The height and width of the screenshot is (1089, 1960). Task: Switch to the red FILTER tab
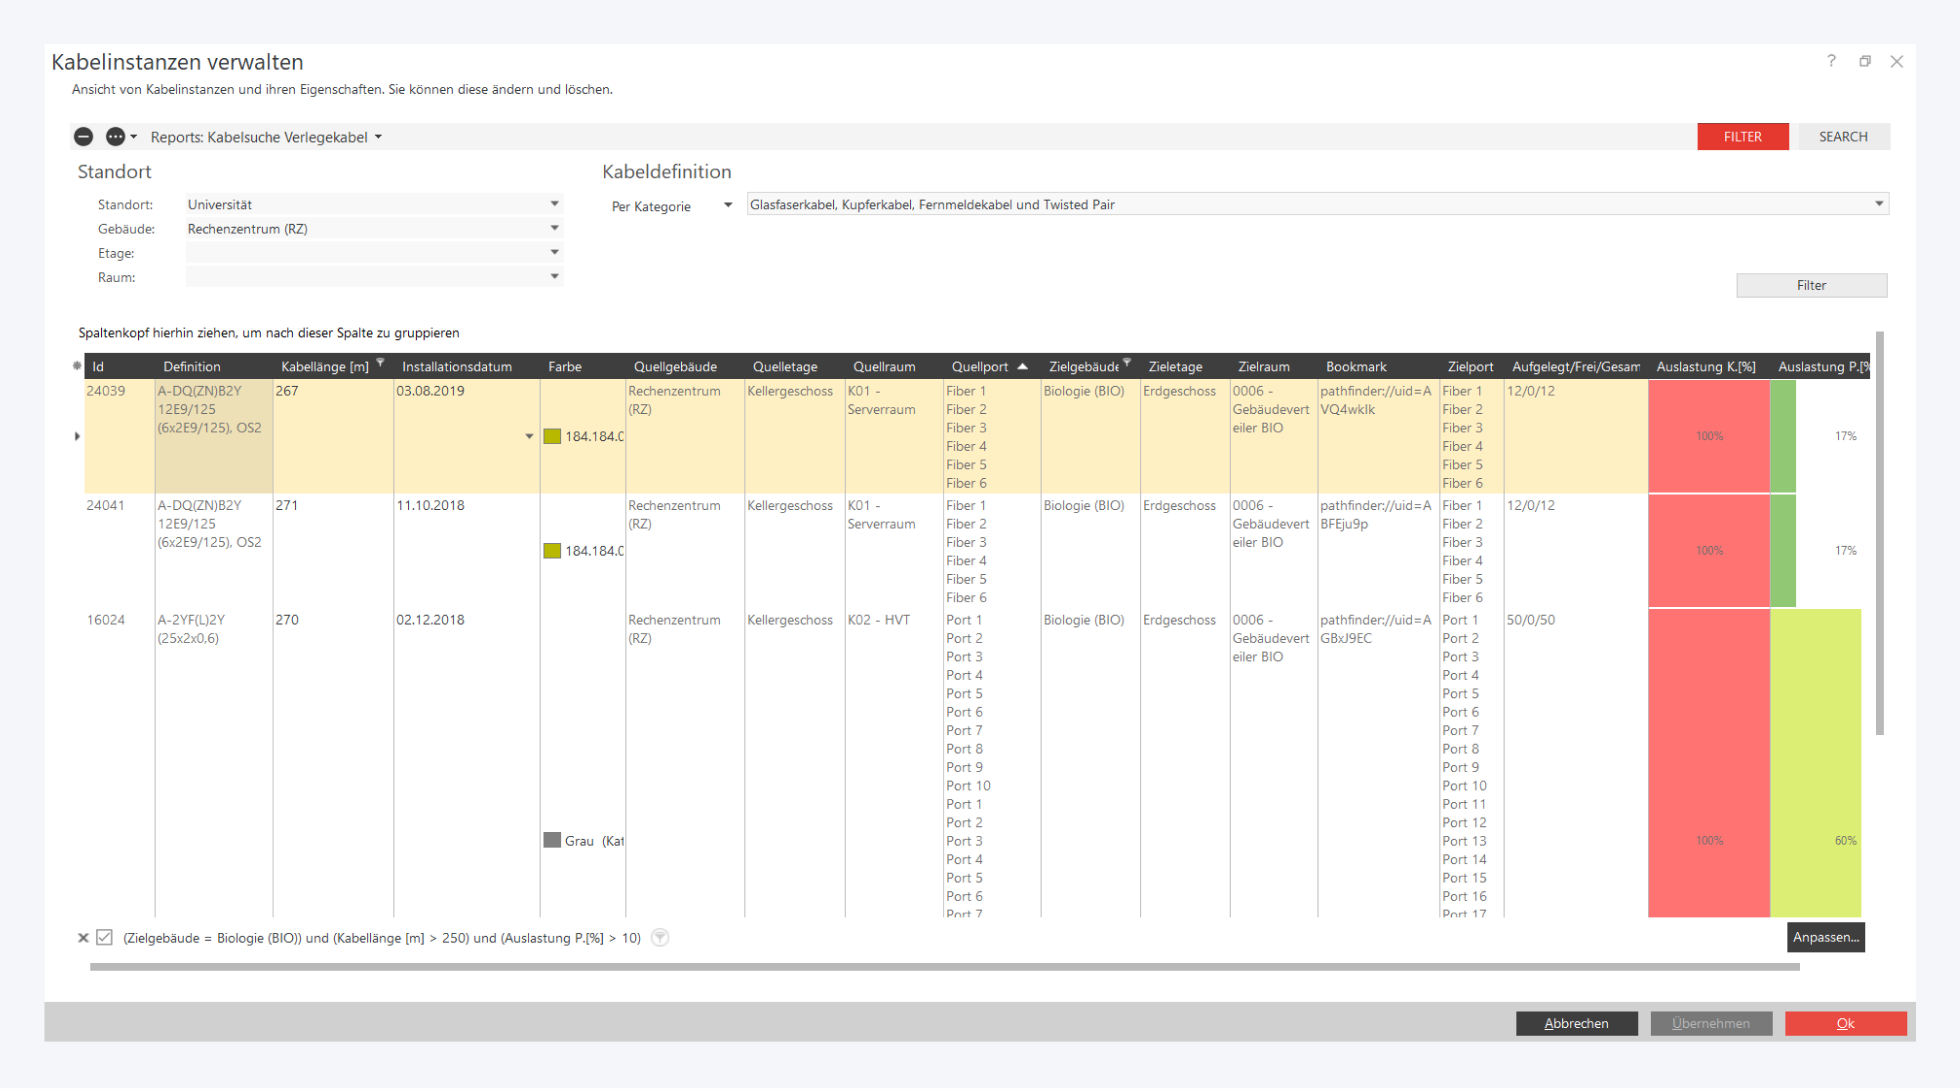click(1742, 137)
